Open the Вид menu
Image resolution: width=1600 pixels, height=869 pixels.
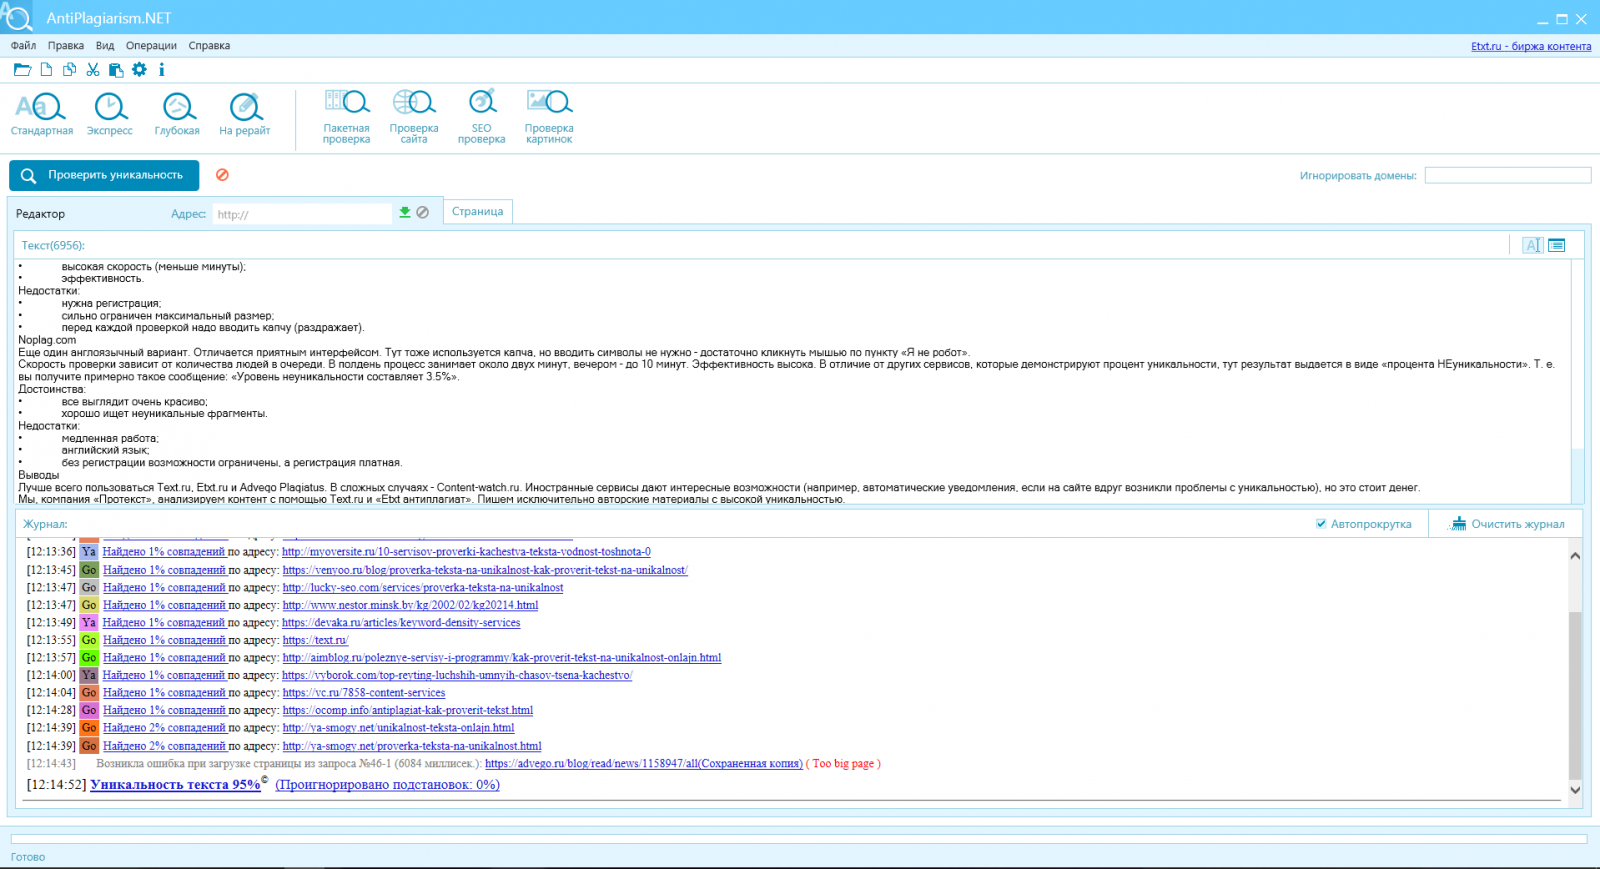tap(105, 45)
